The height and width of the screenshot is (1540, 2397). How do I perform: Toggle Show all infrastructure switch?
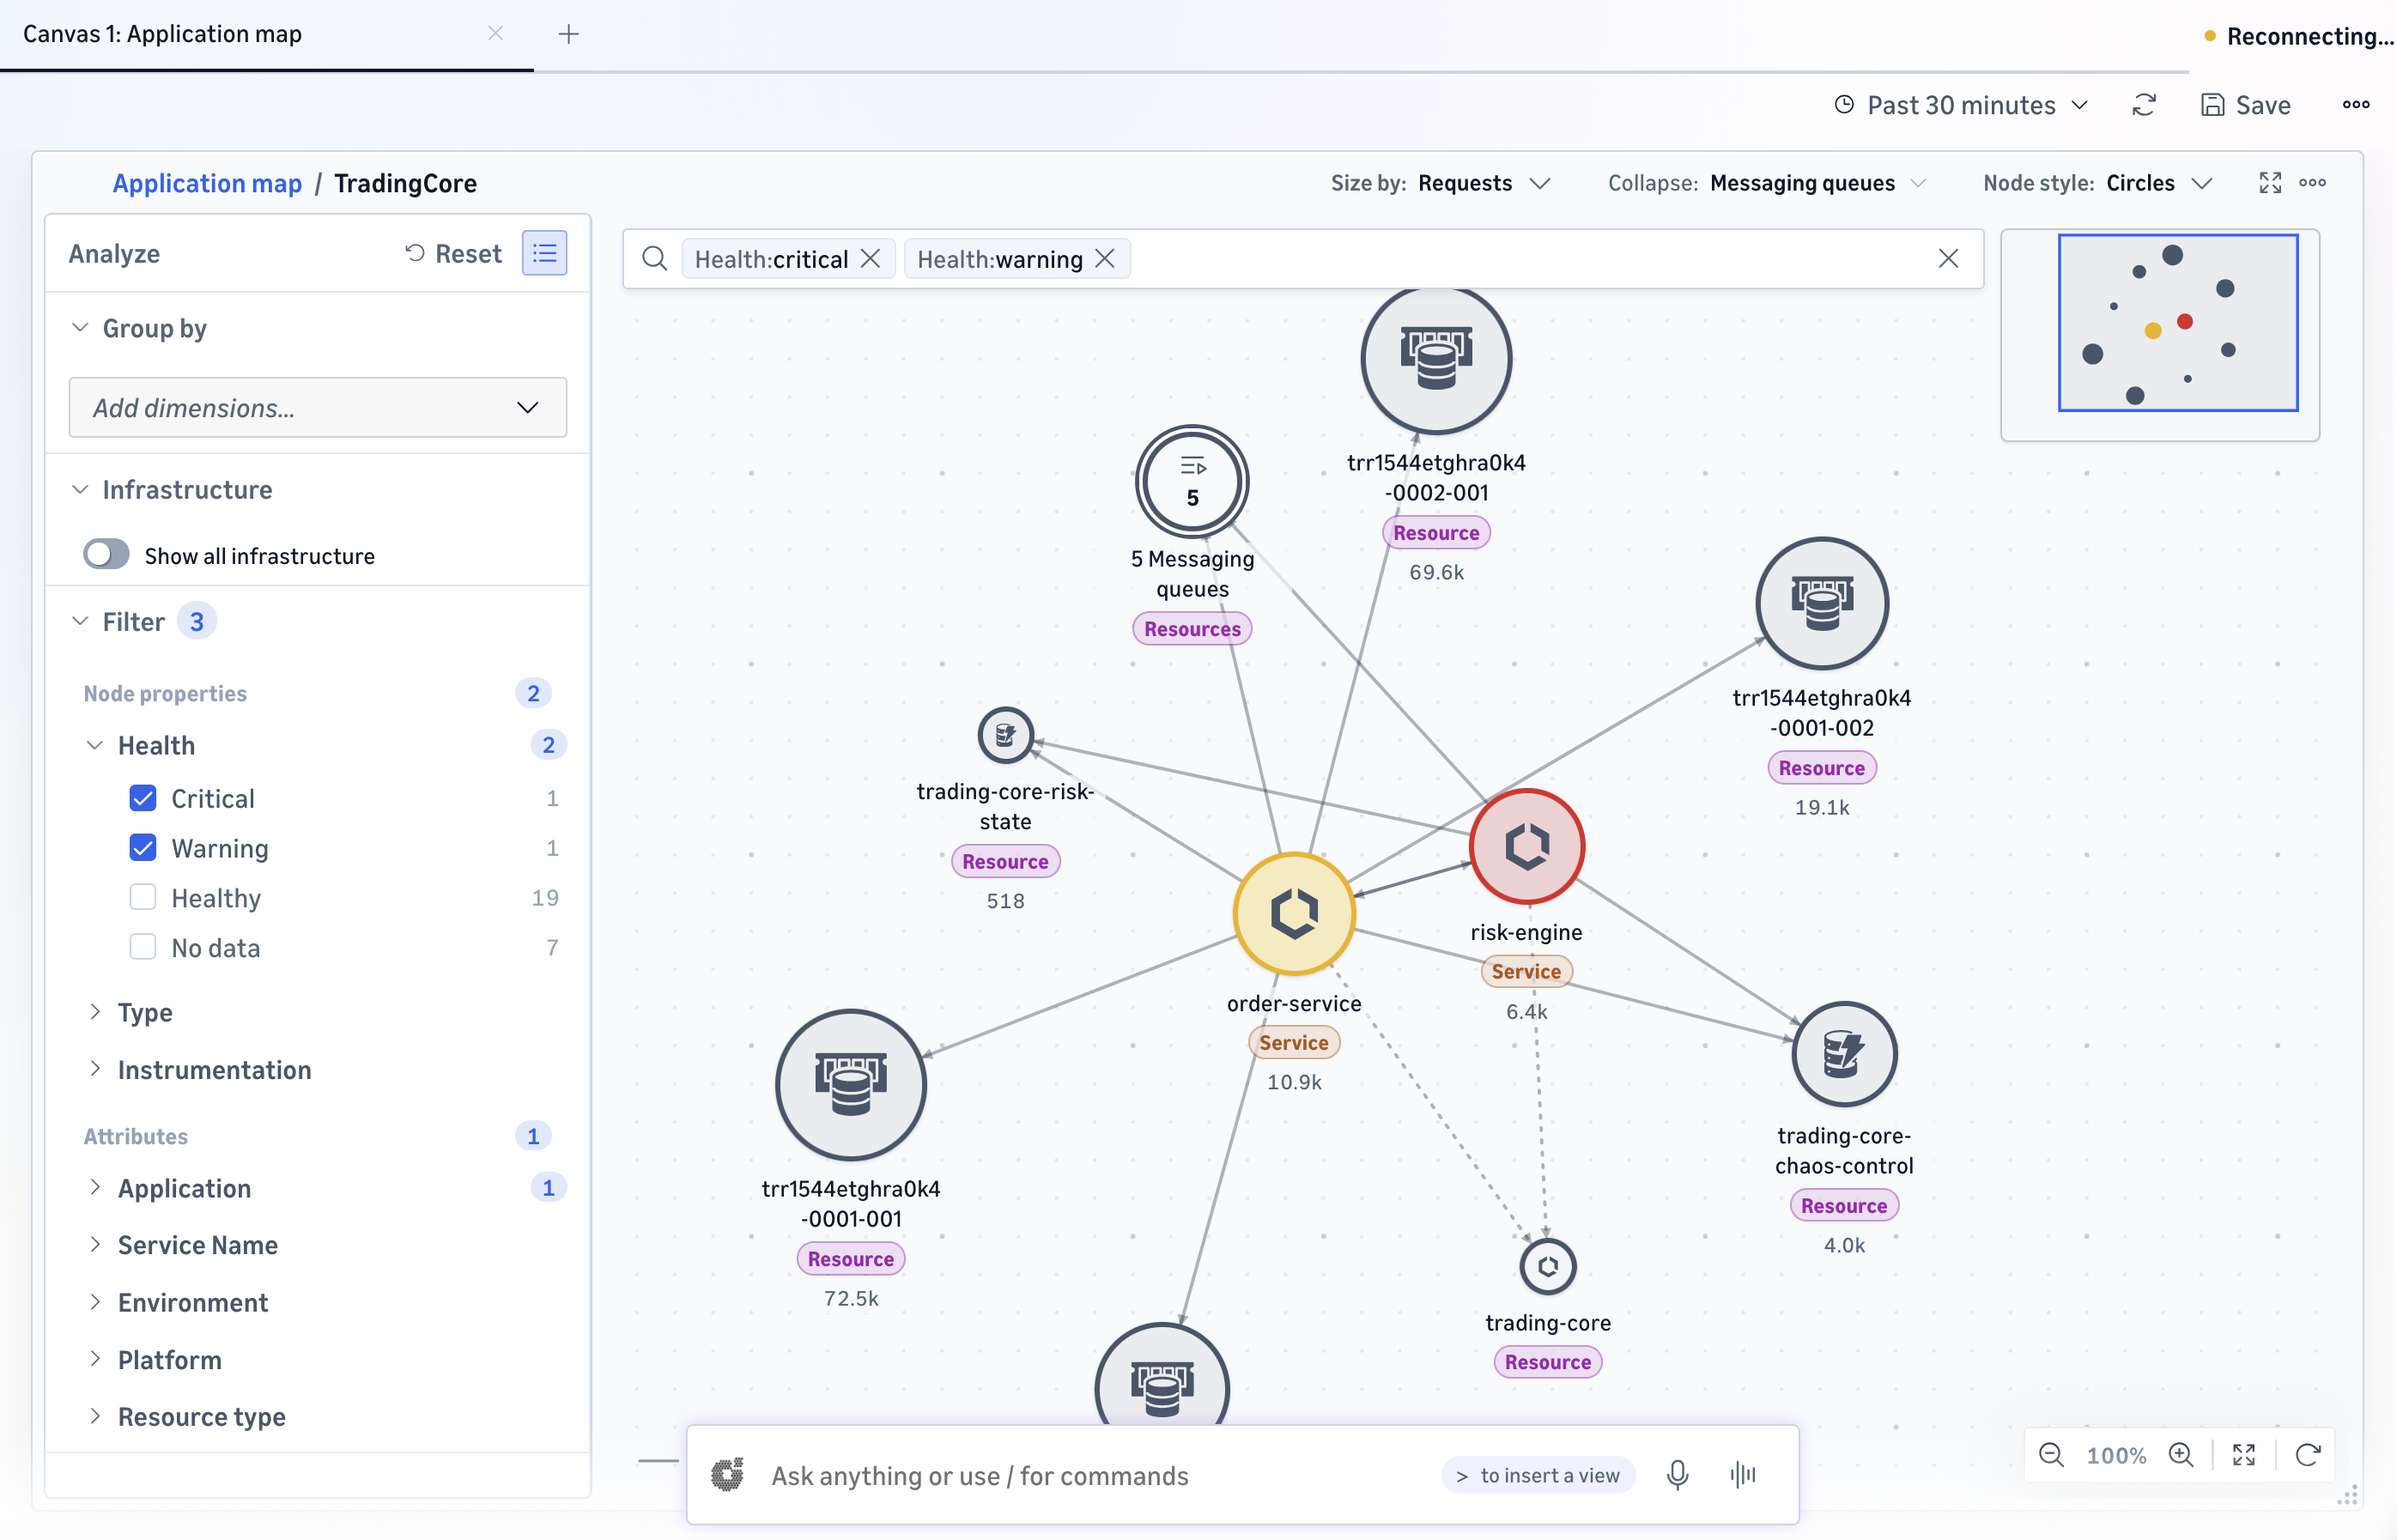pyautogui.click(x=106, y=554)
